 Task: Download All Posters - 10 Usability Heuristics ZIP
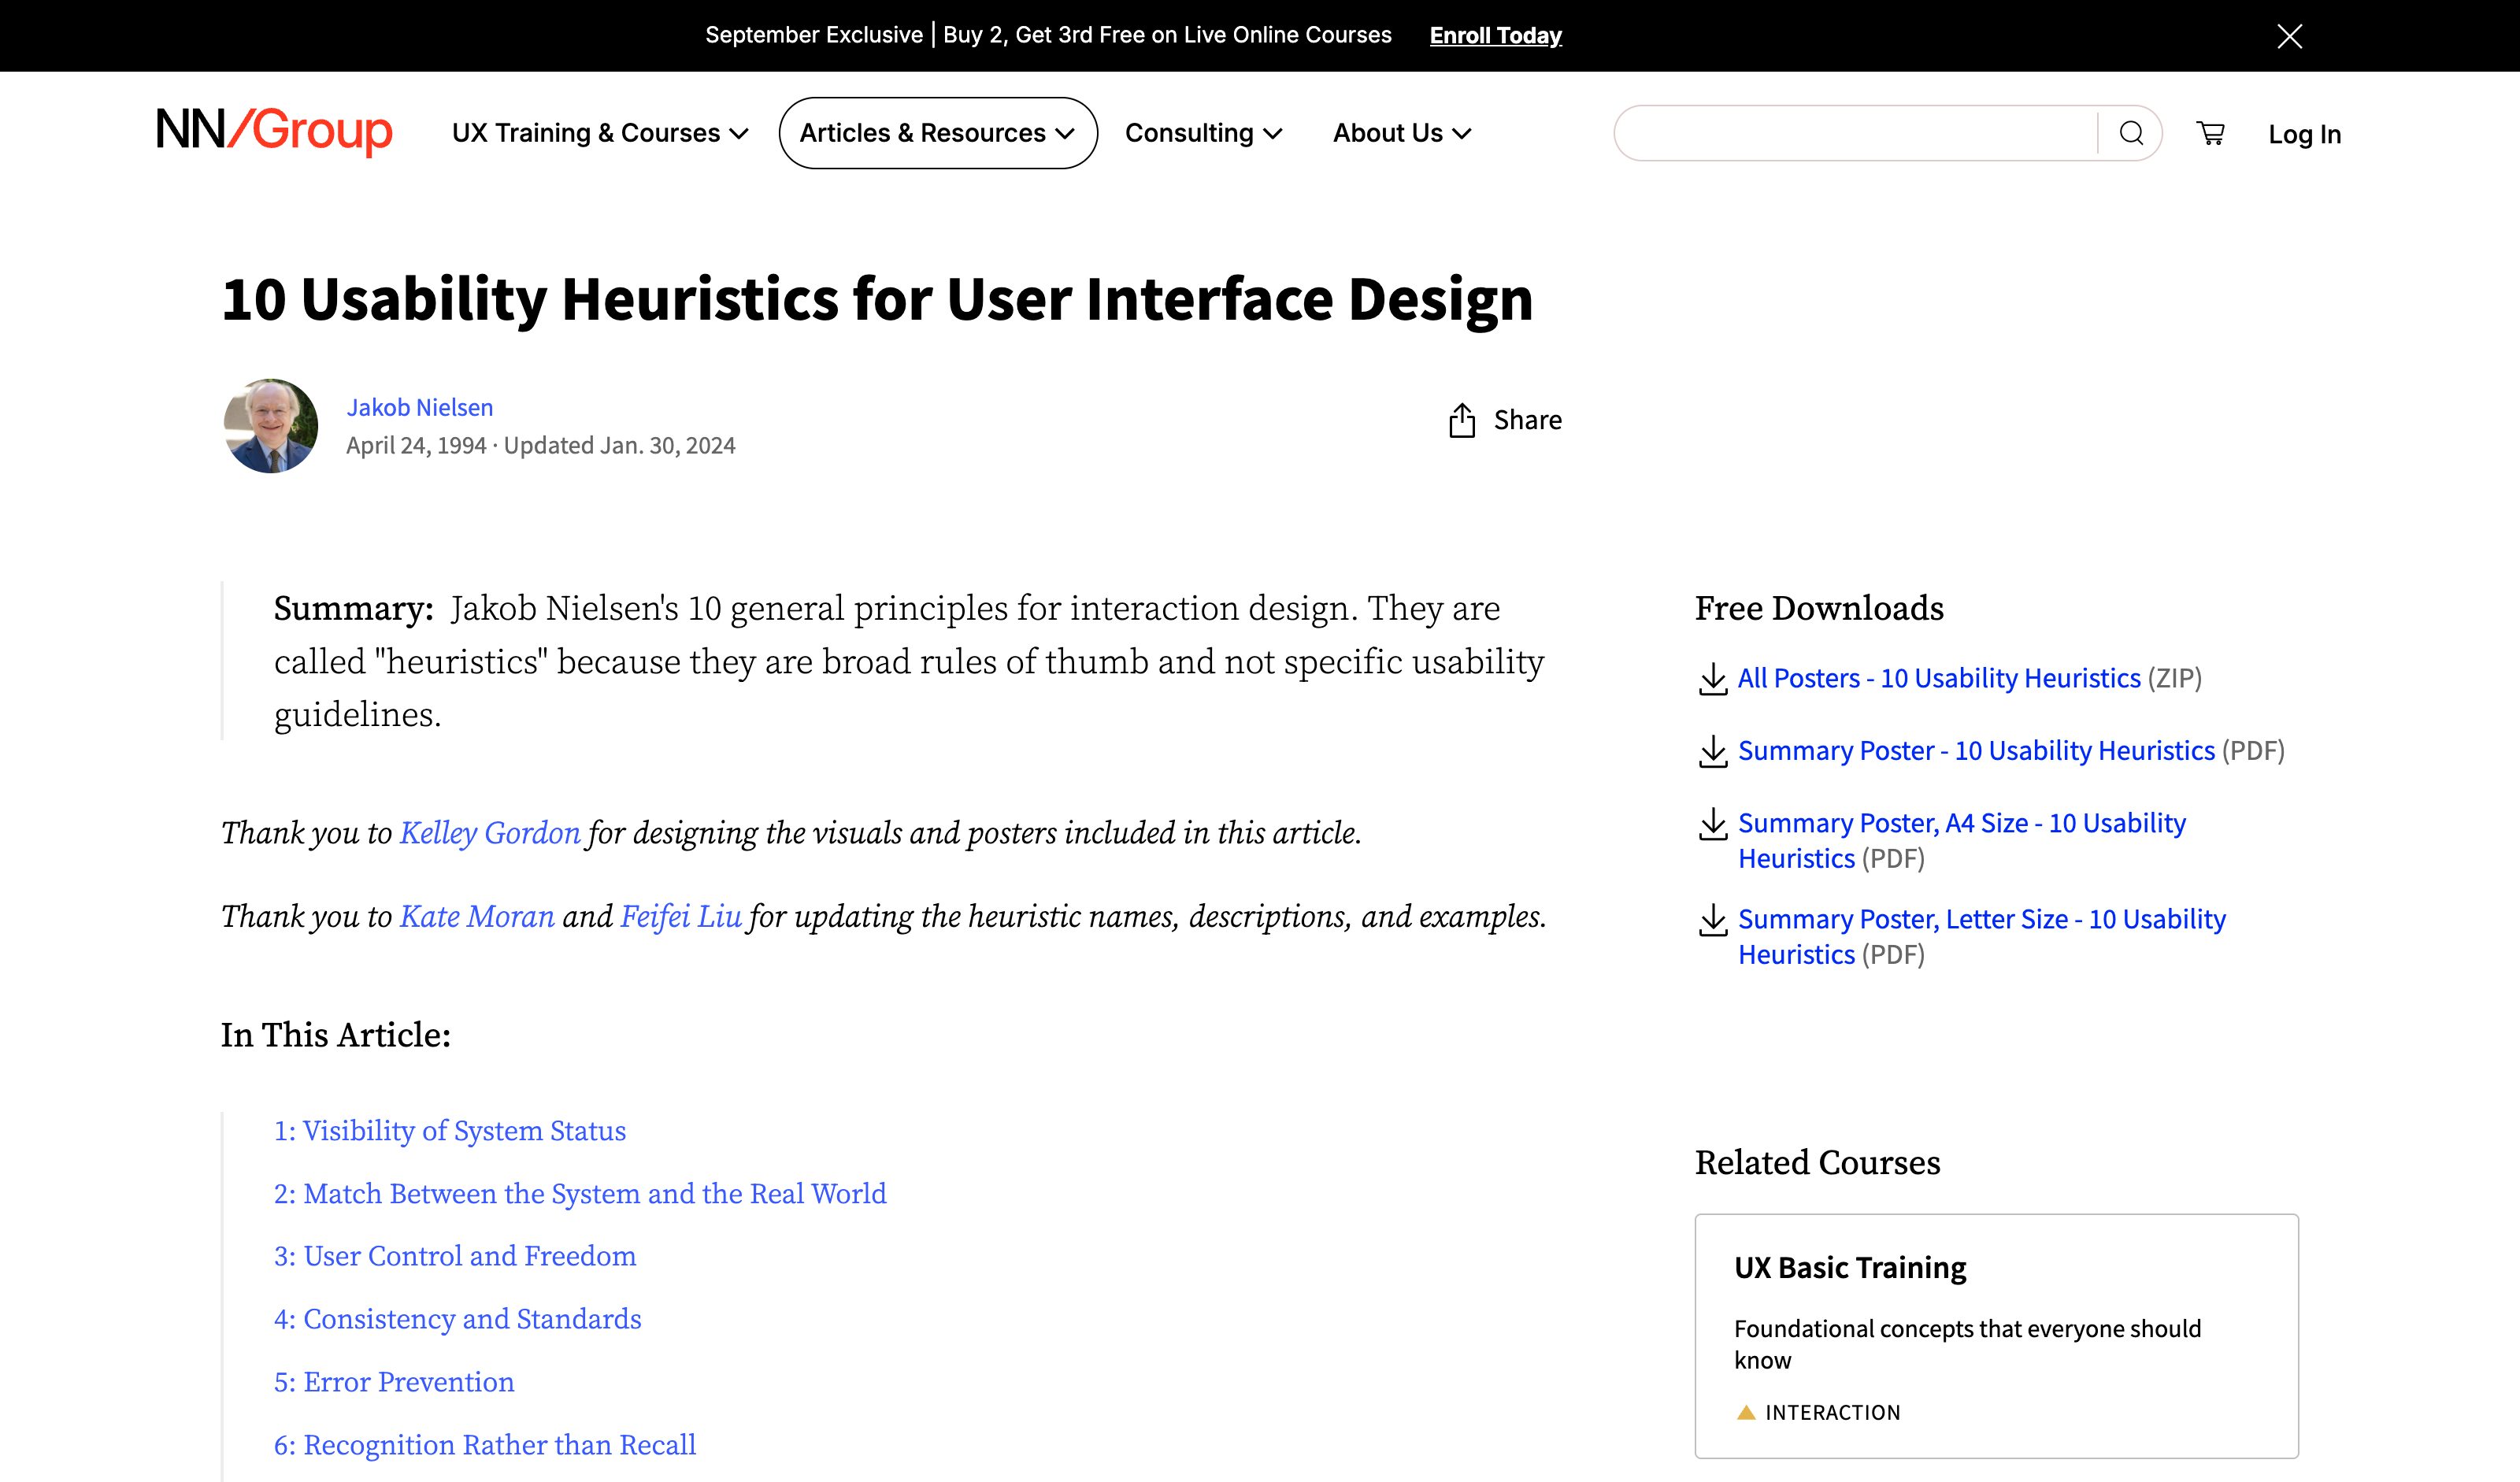1939,678
